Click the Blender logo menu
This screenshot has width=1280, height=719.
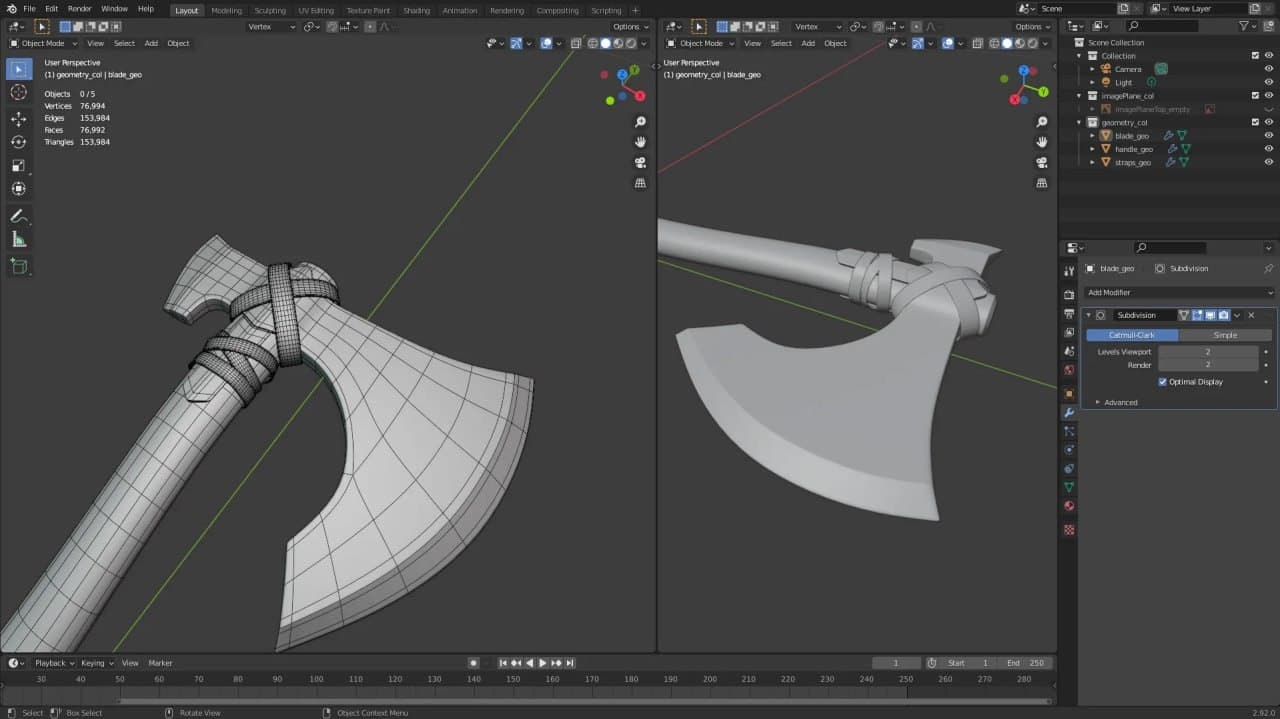(x=11, y=9)
